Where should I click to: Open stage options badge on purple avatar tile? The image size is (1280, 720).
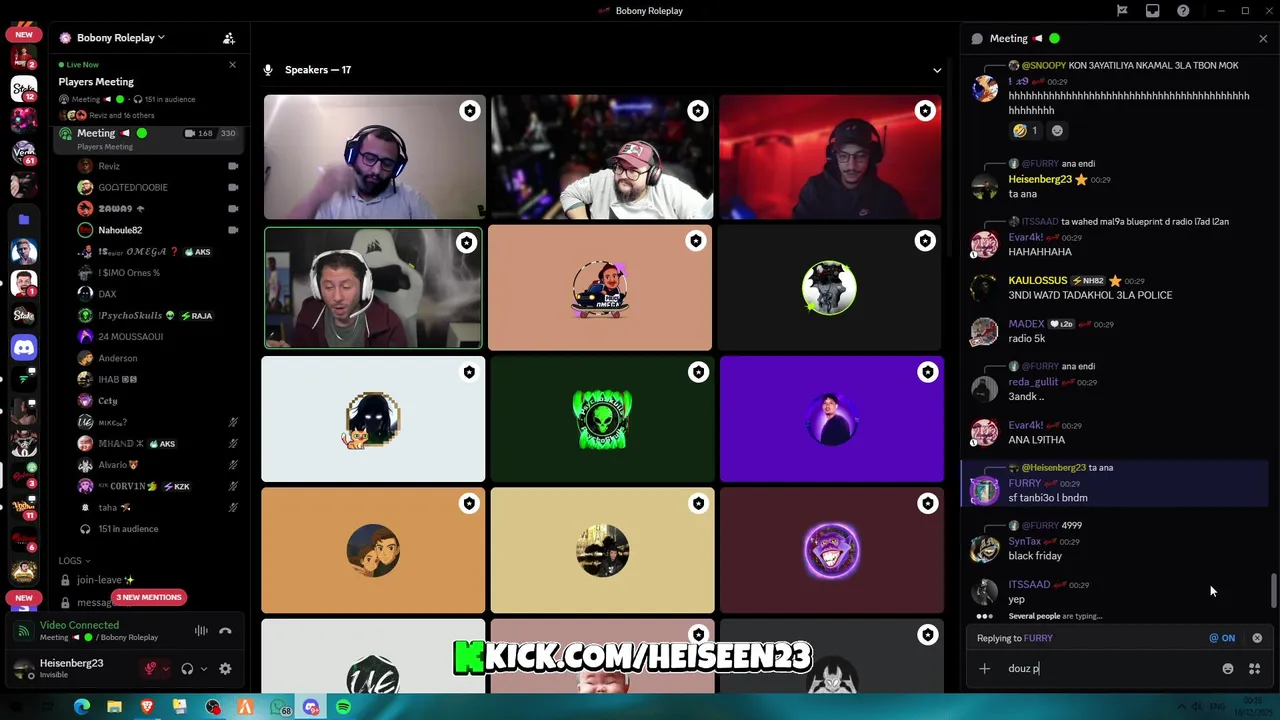coord(927,373)
